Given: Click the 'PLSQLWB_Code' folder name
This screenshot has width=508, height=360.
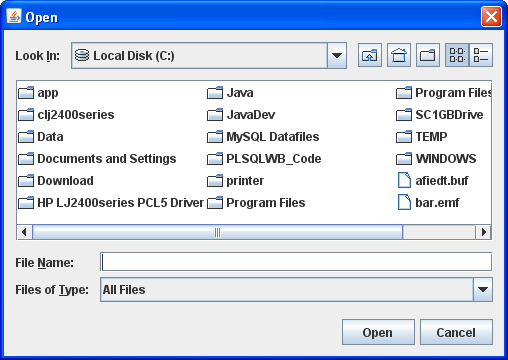Looking at the screenshot, I should click(274, 159).
